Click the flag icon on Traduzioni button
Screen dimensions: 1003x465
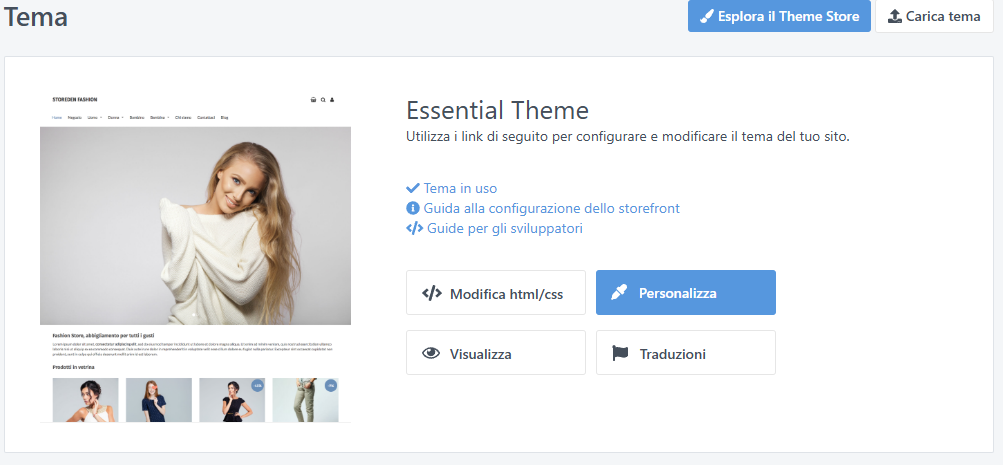tap(621, 353)
